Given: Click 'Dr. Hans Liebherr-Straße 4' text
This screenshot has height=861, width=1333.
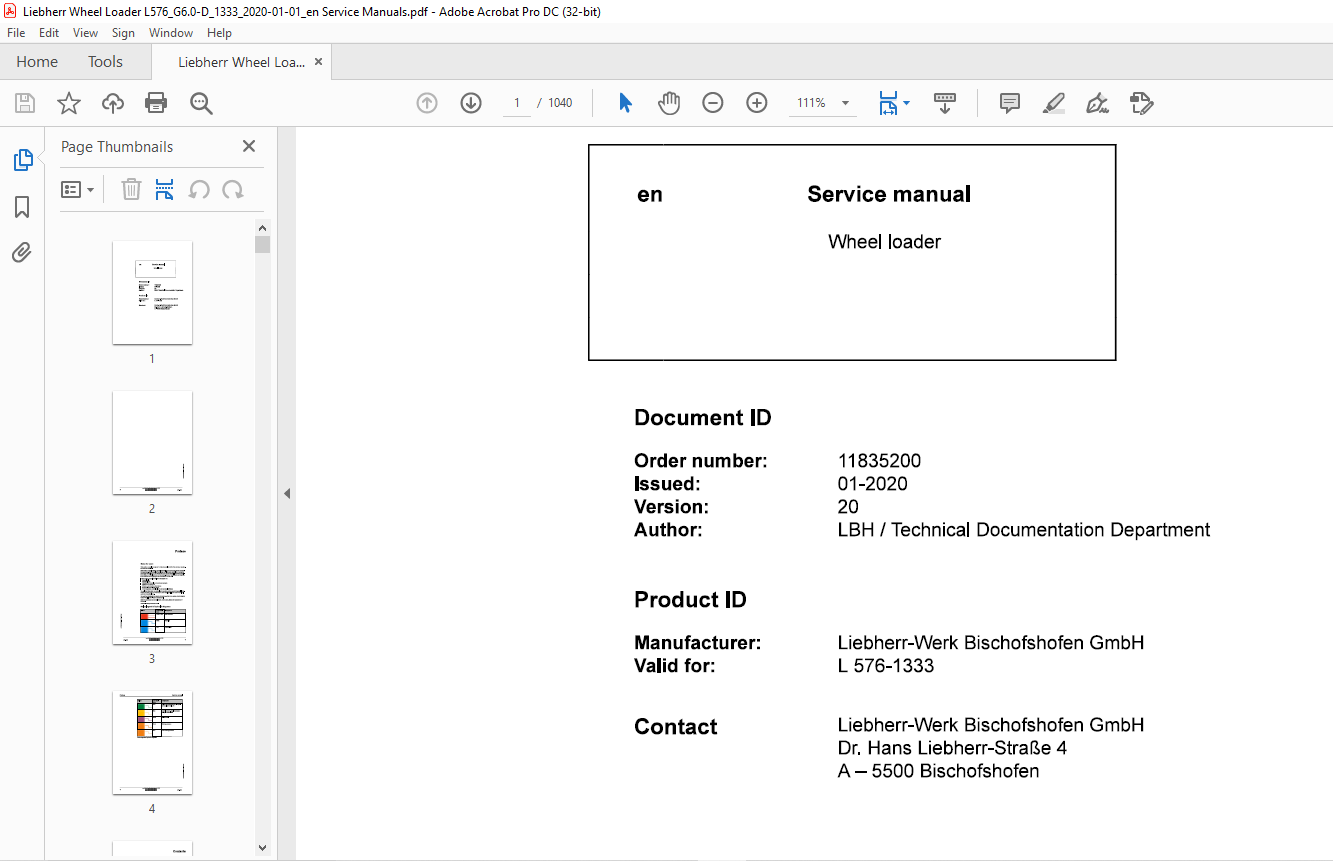Looking at the screenshot, I should coord(952,748).
